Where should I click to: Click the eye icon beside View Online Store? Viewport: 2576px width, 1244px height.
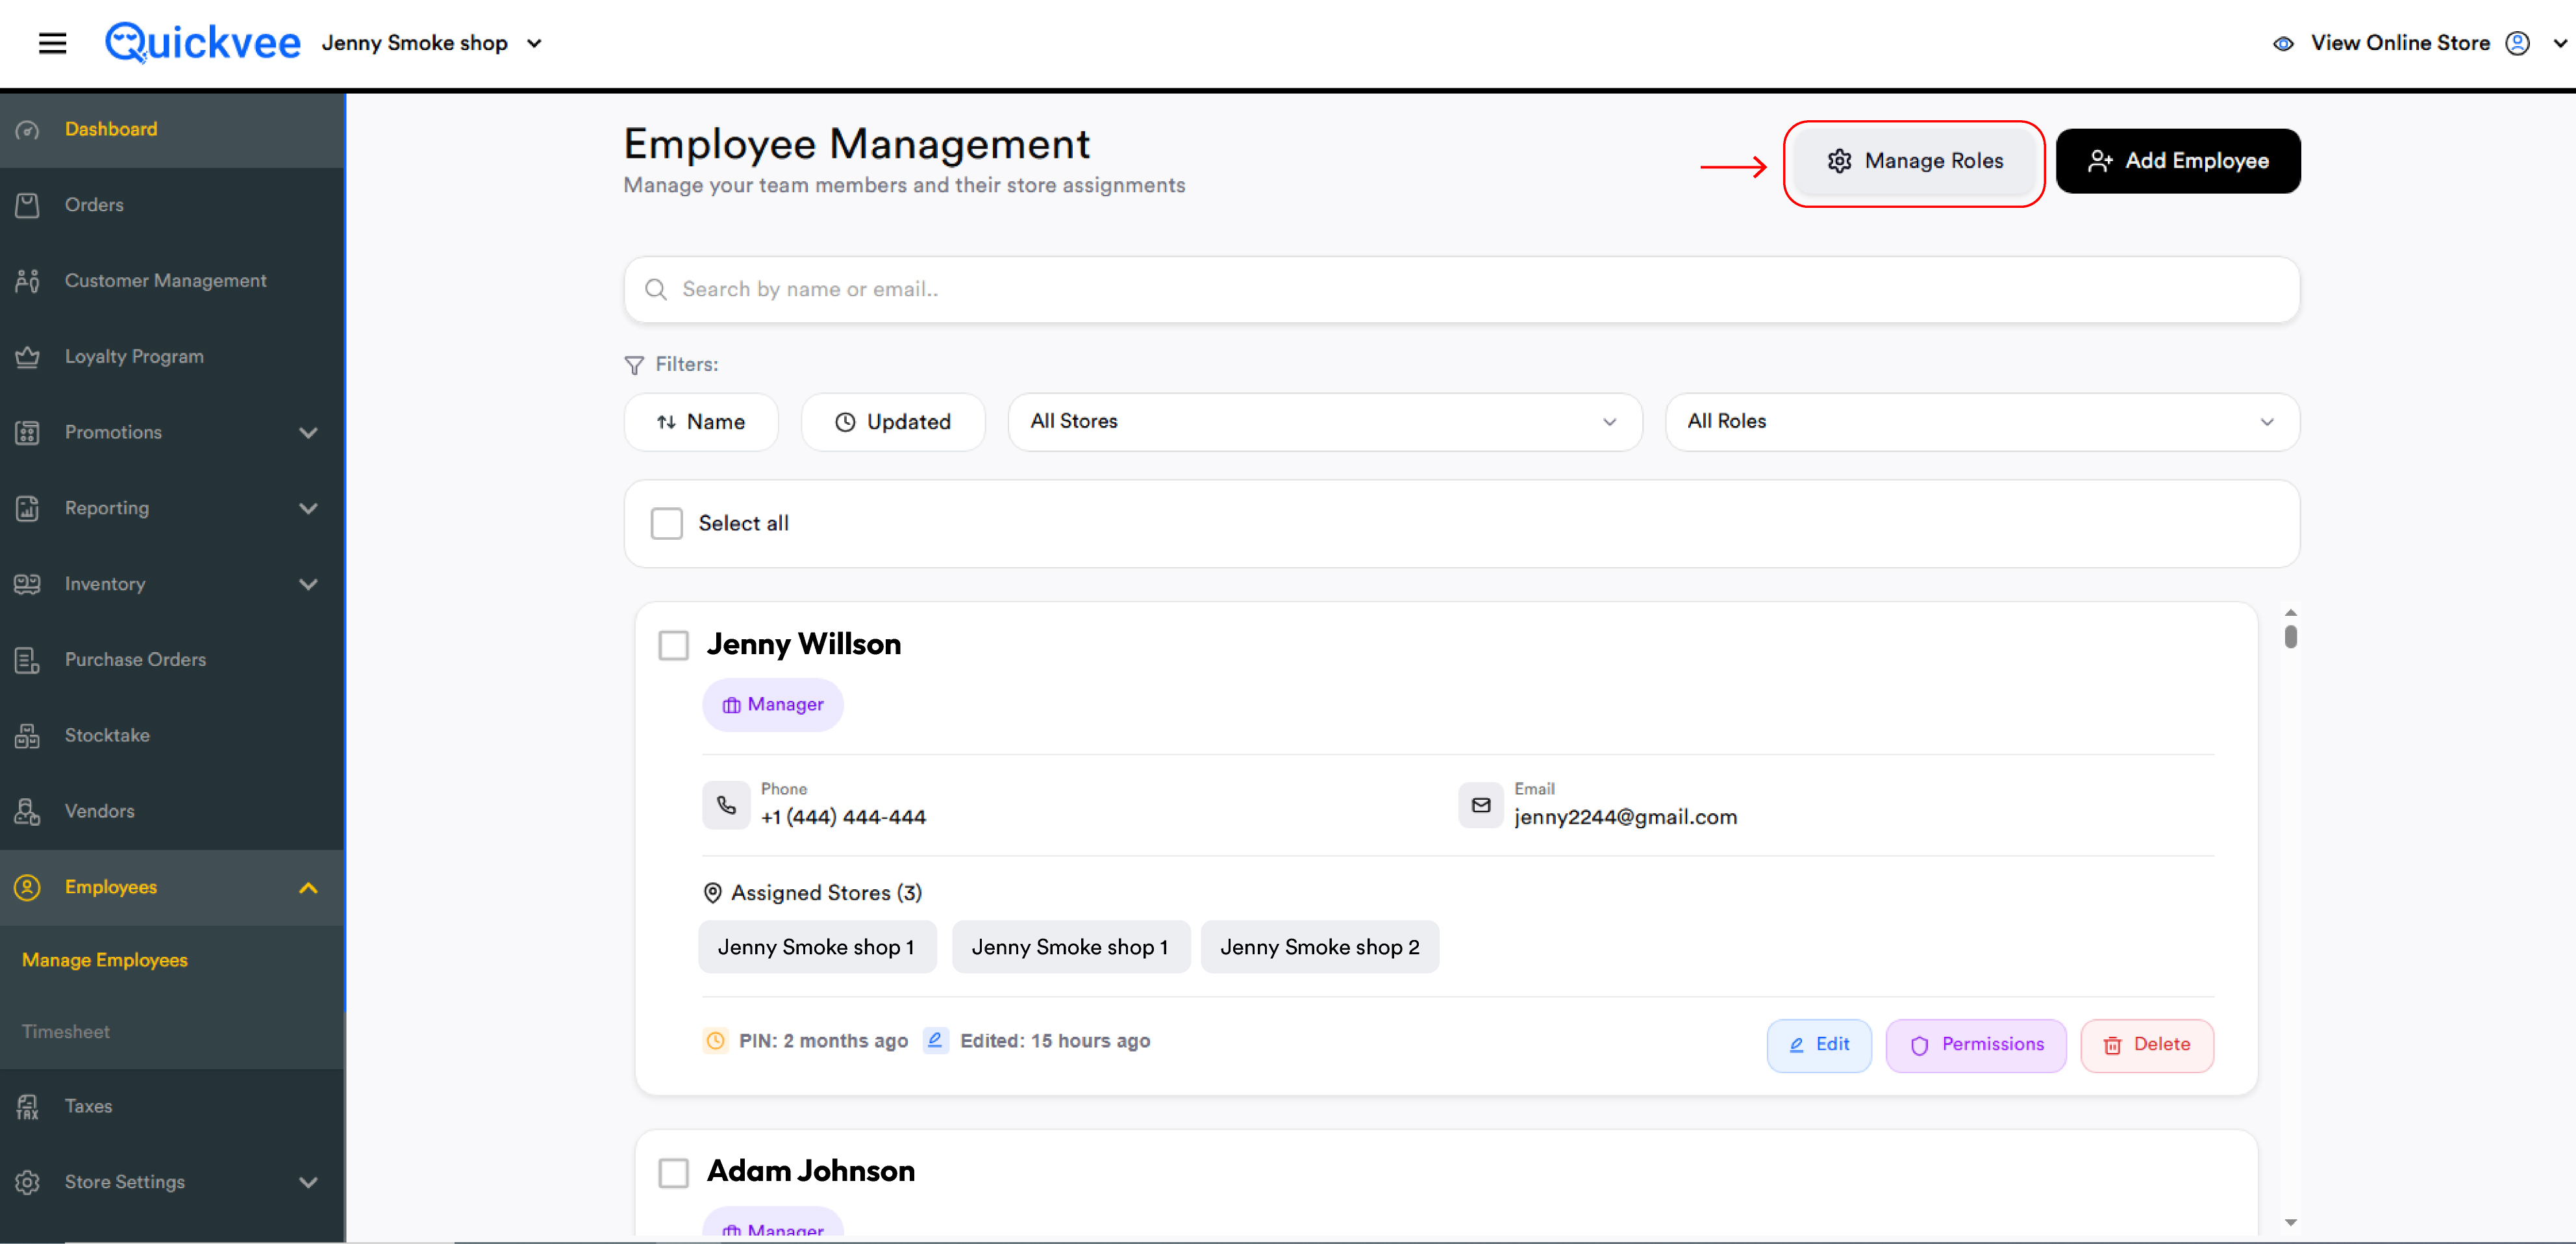2283,43
